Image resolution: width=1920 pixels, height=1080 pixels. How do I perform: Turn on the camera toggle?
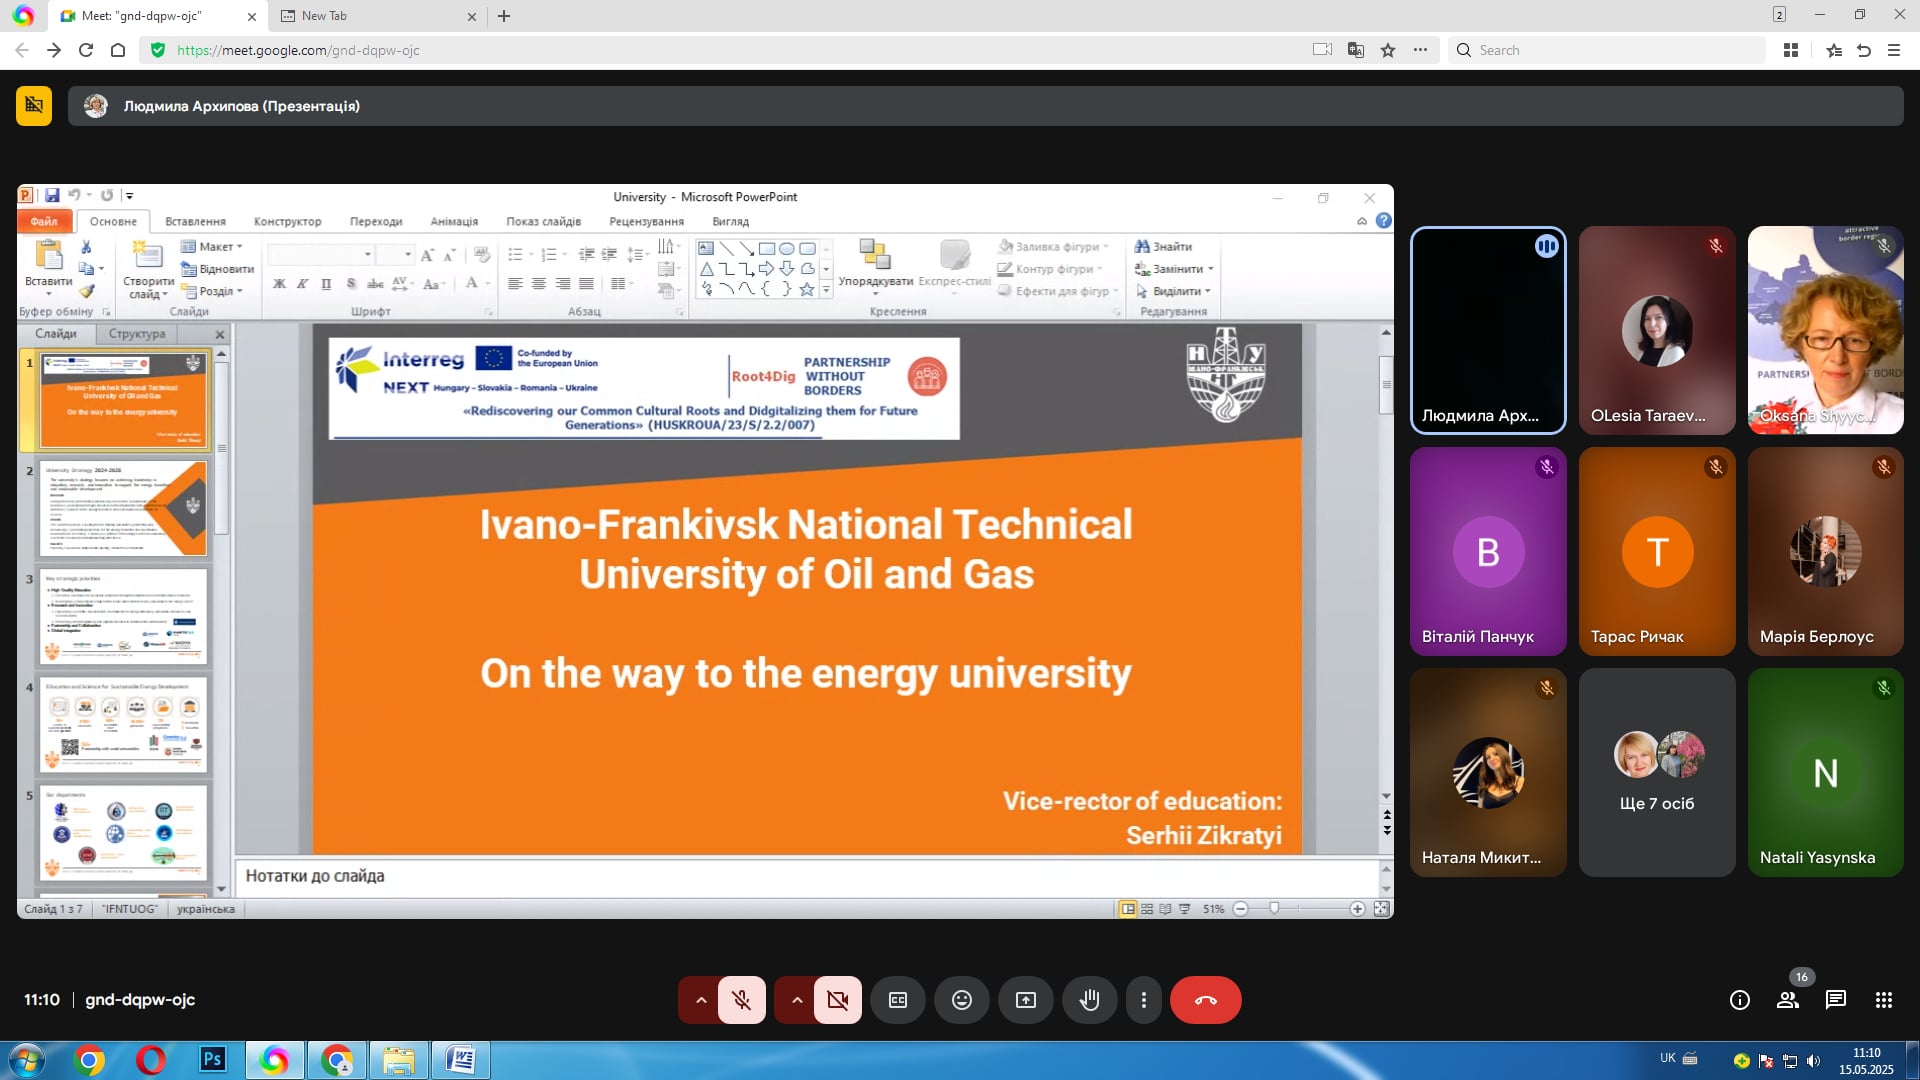pyautogui.click(x=837, y=1000)
